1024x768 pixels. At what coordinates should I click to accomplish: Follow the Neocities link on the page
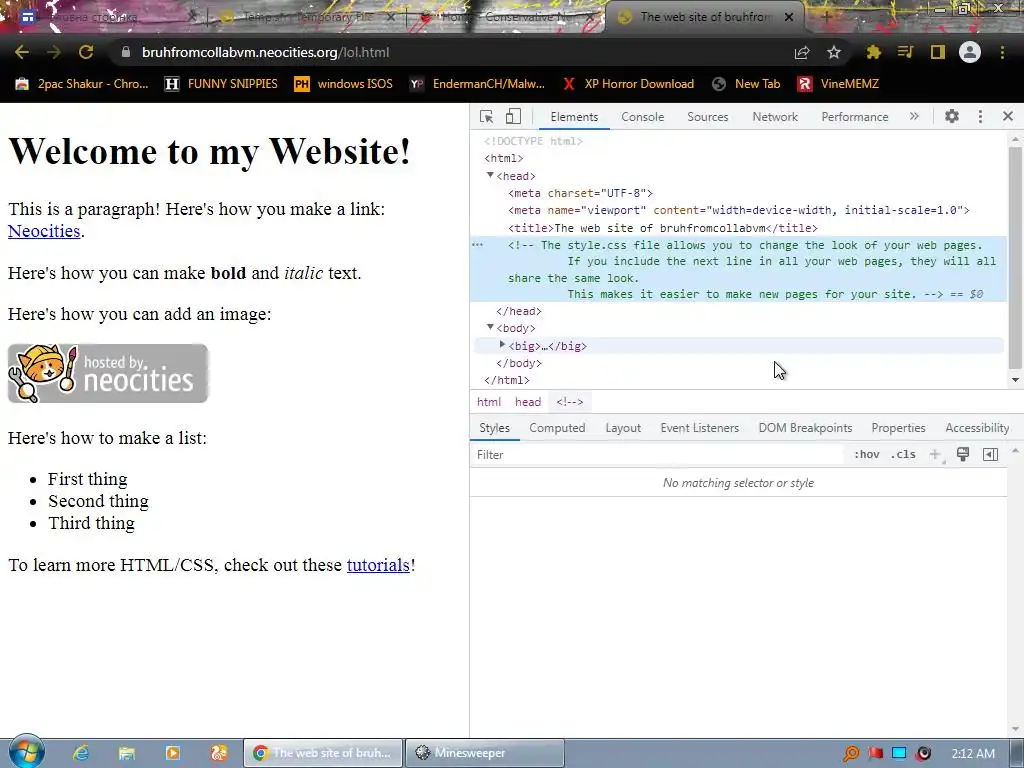44,231
